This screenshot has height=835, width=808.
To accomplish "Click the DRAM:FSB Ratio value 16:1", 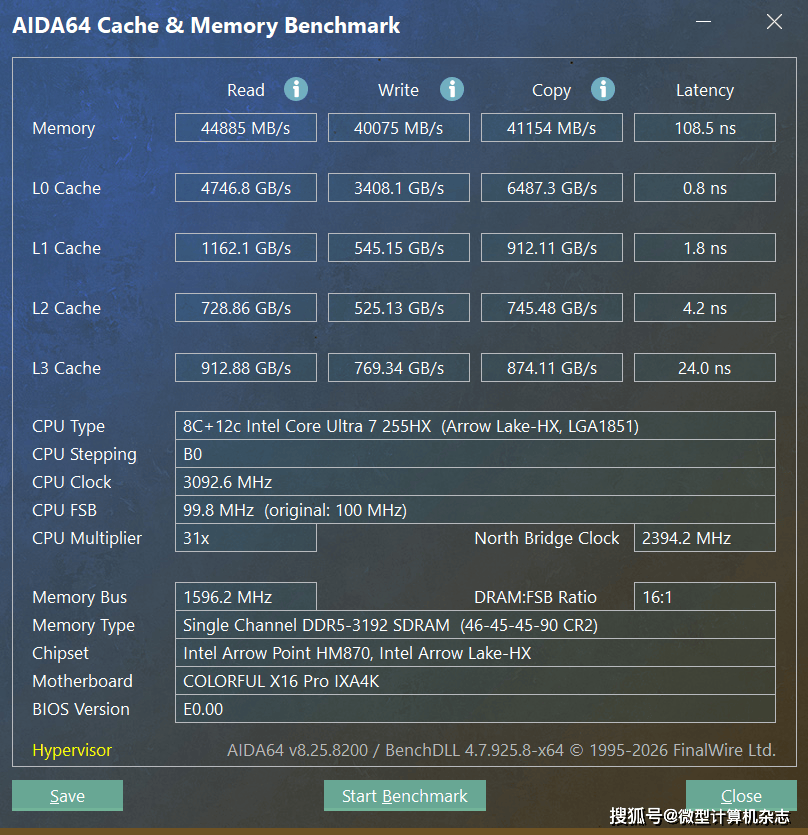I will coord(705,596).
